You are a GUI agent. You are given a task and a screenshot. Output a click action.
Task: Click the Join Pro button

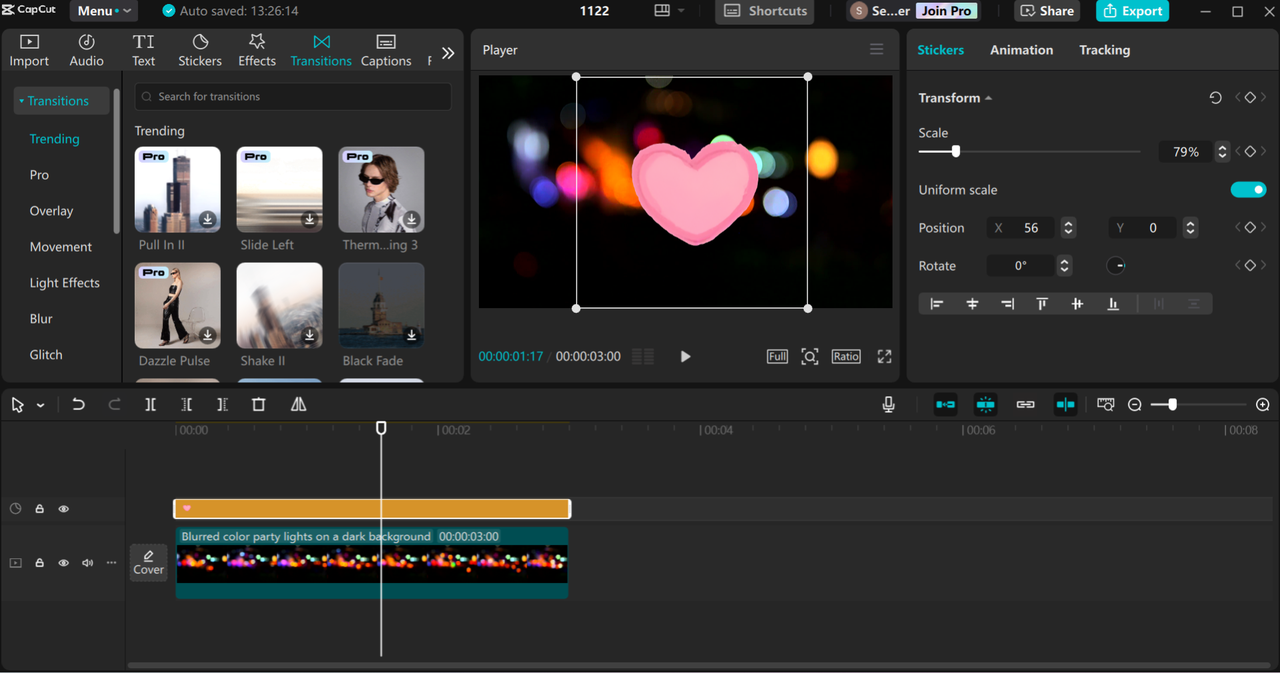click(946, 11)
